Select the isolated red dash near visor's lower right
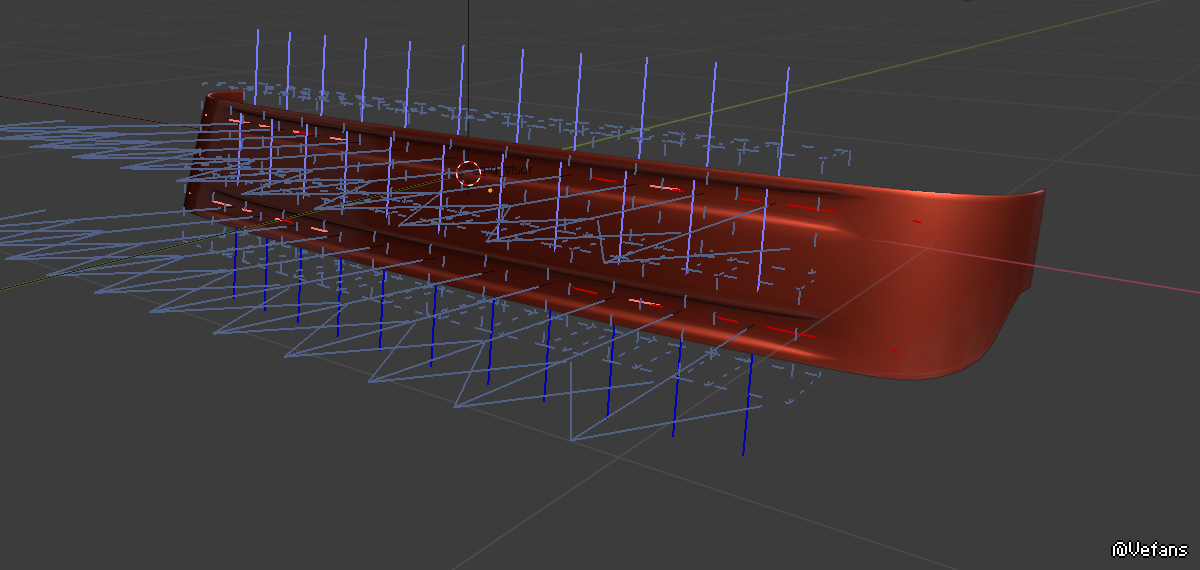This screenshot has height=570, width=1200. [894, 350]
